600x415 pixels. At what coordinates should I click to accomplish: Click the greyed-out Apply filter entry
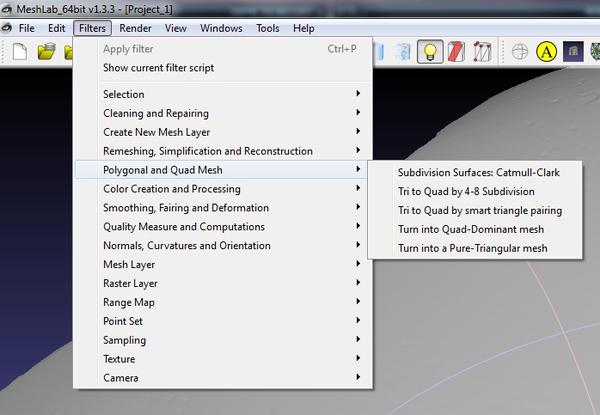click(223, 49)
